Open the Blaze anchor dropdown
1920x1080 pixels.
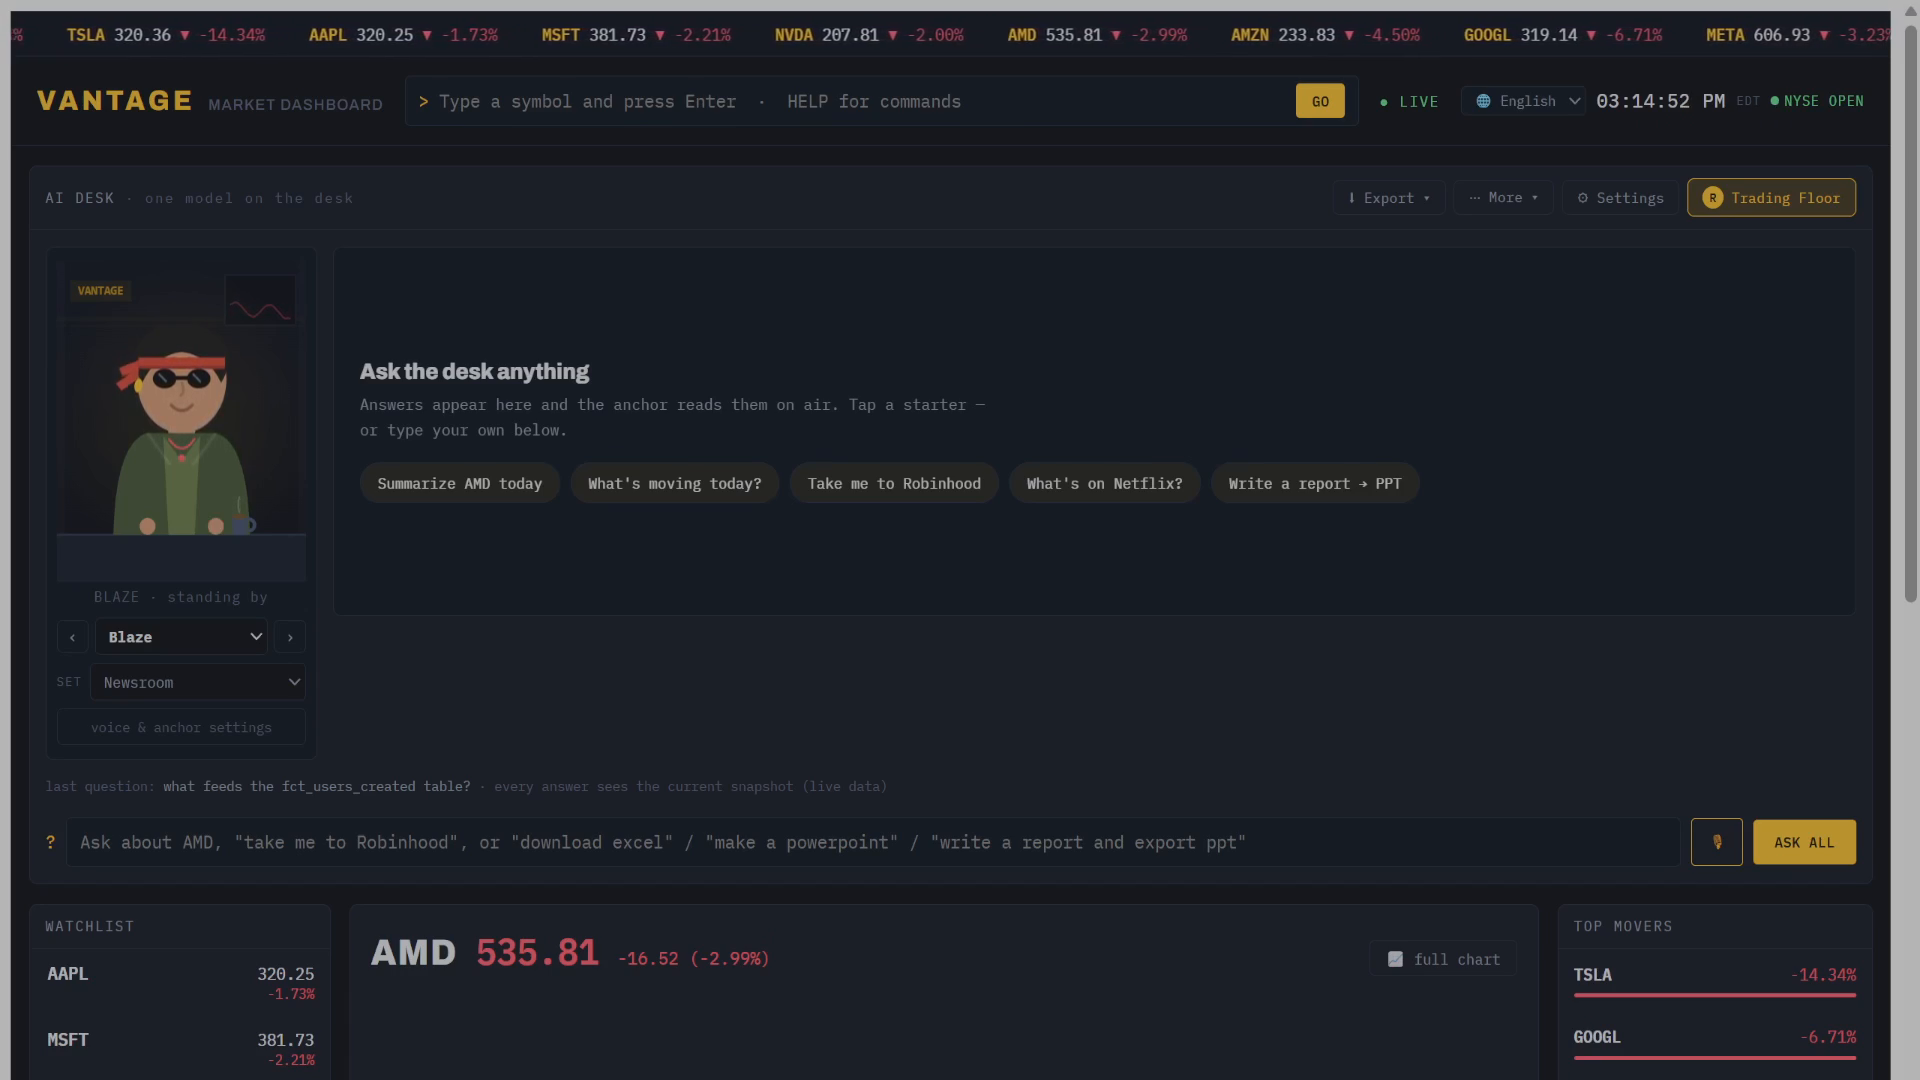click(181, 637)
